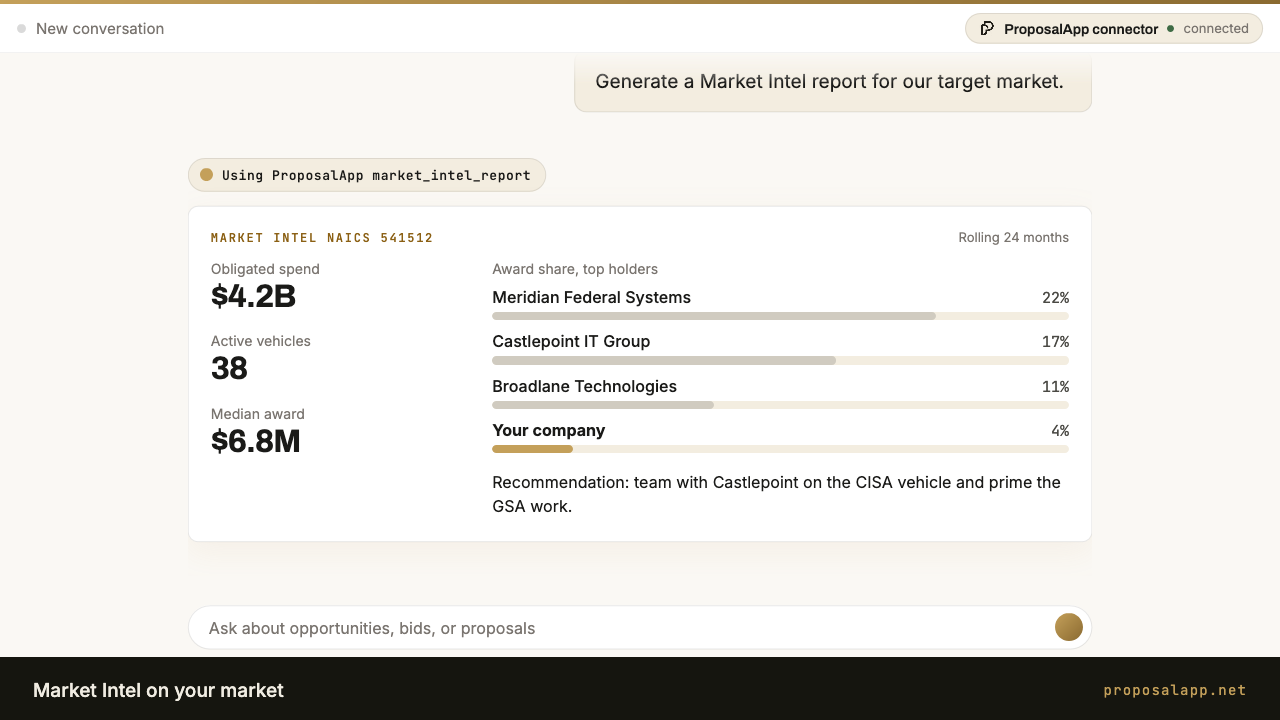The width and height of the screenshot is (1280, 720).
Task: Click the New conversation title
Action: tap(100, 29)
